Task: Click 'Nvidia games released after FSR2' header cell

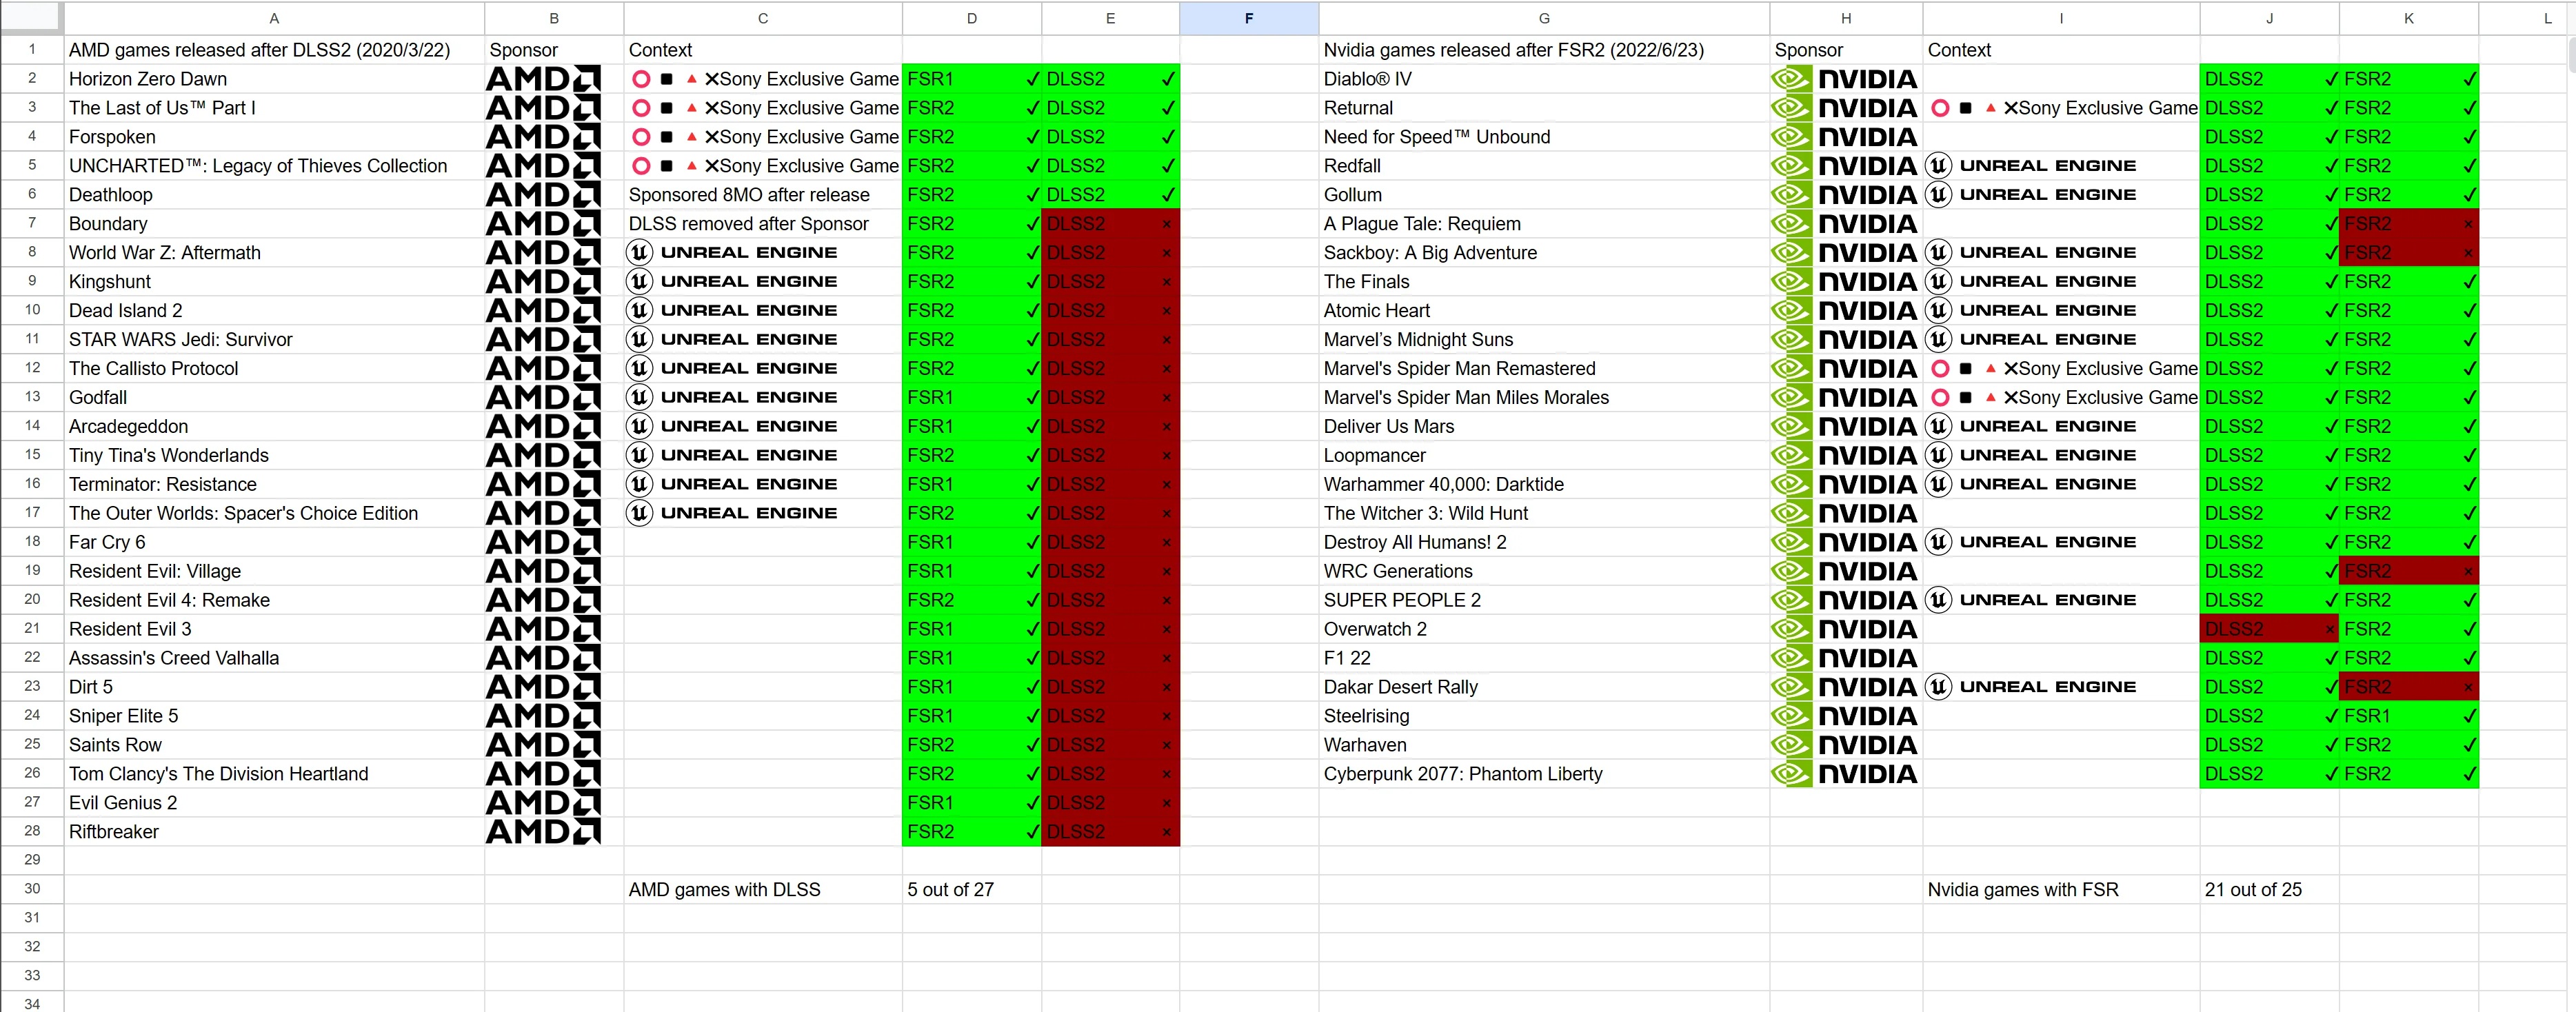Action: [x=1513, y=50]
